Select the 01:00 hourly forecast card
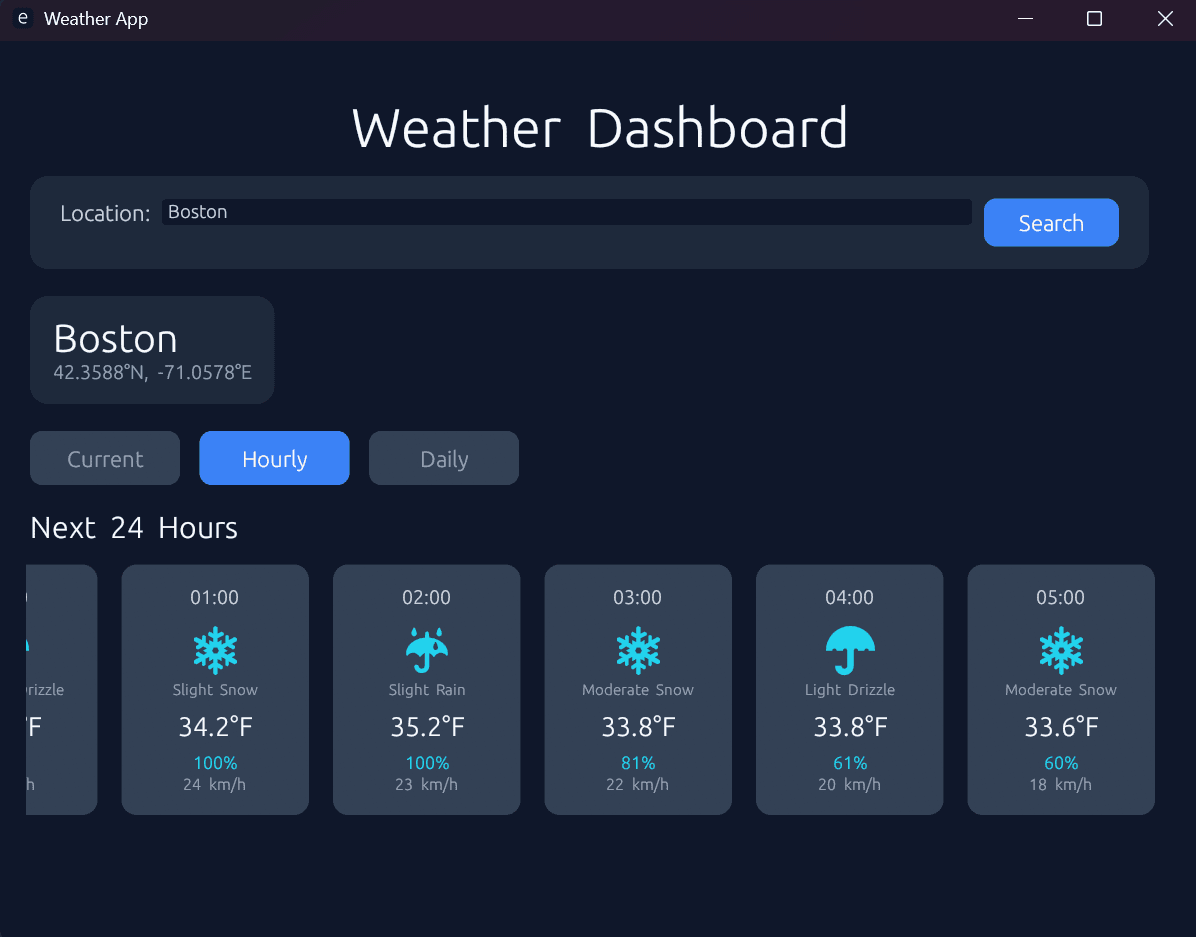Image resolution: width=1196 pixels, height=937 pixels. (x=215, y=688)
